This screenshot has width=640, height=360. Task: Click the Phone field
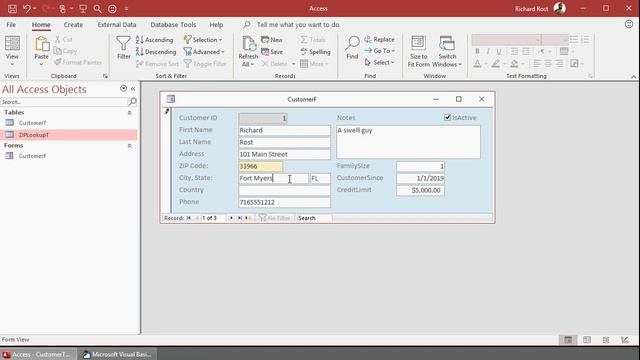(284, 202)
